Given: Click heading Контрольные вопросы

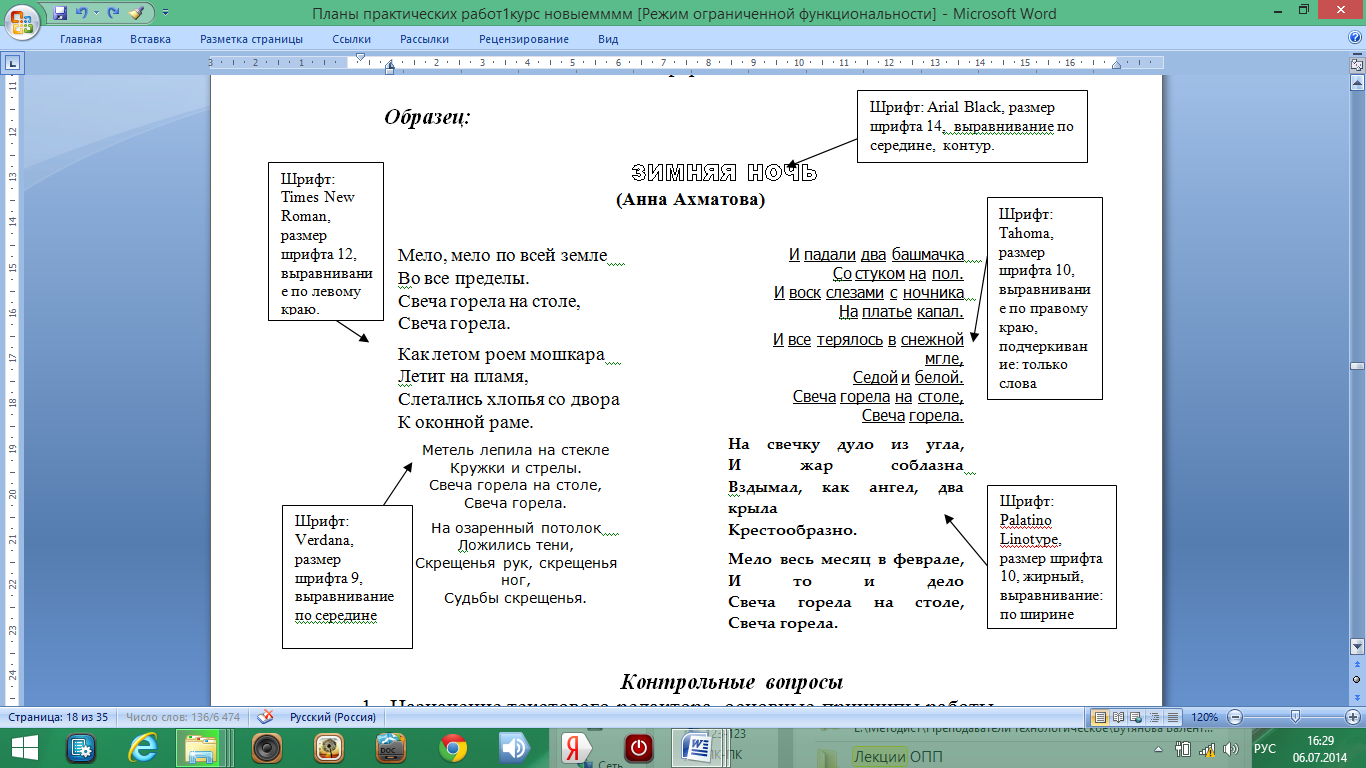Looking at the screenshot, I should click(x=732, y=682).
